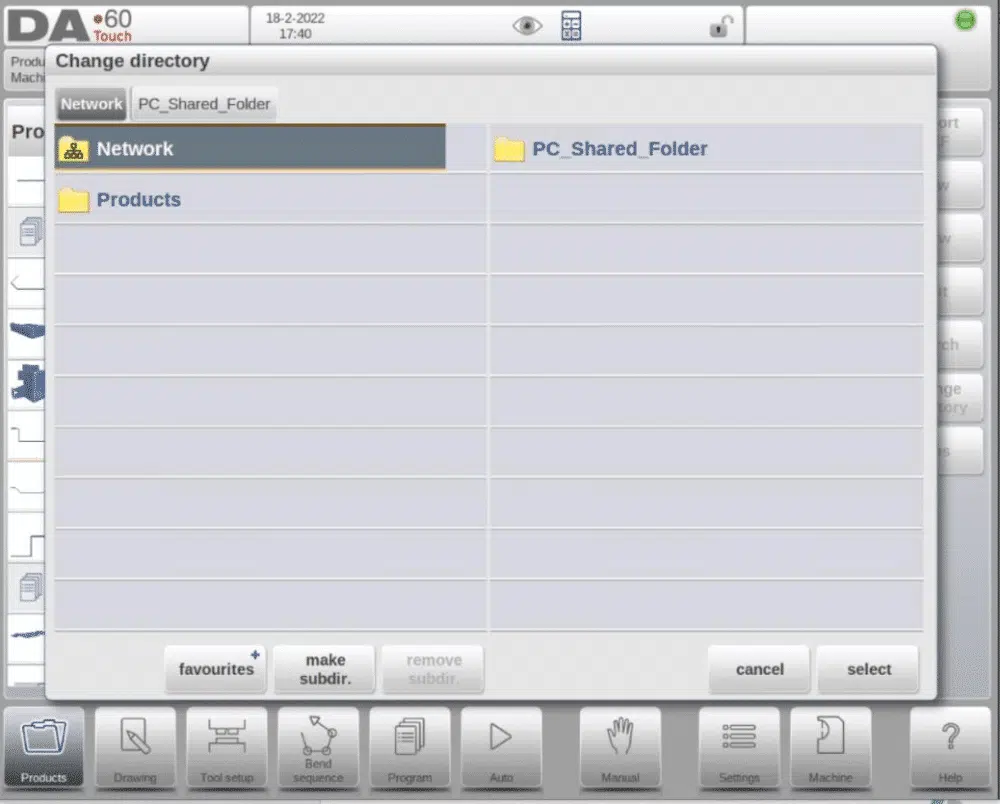Click the eye icon in top bar
Viewport: 1000px width, 804px height.
click(x=527, y=26)
